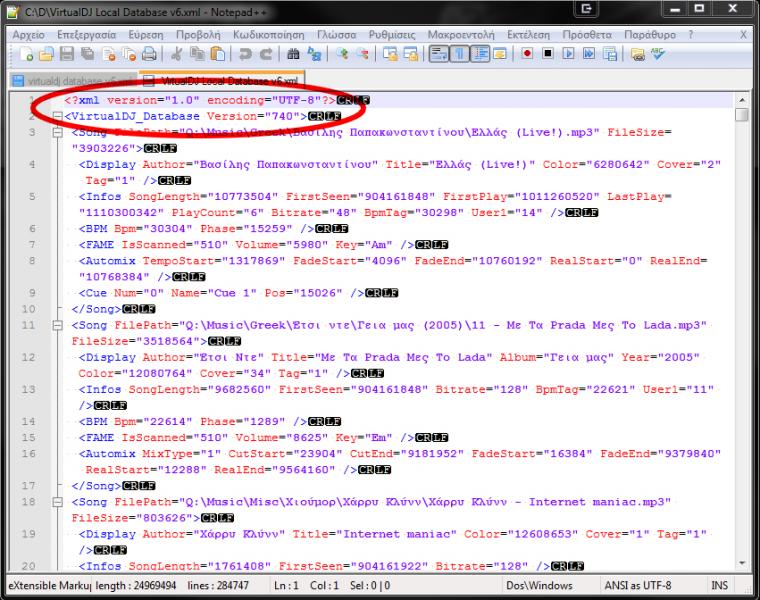Screen dimensions: 760x600
Task: Copy selection using toolbar copy icon
Action: 197,54
